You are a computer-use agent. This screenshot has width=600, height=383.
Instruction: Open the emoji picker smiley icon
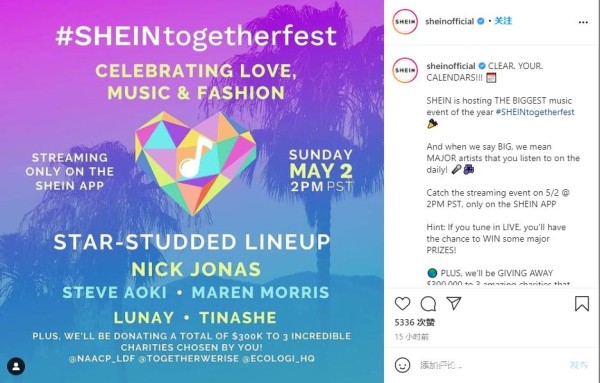coord(402,365)
